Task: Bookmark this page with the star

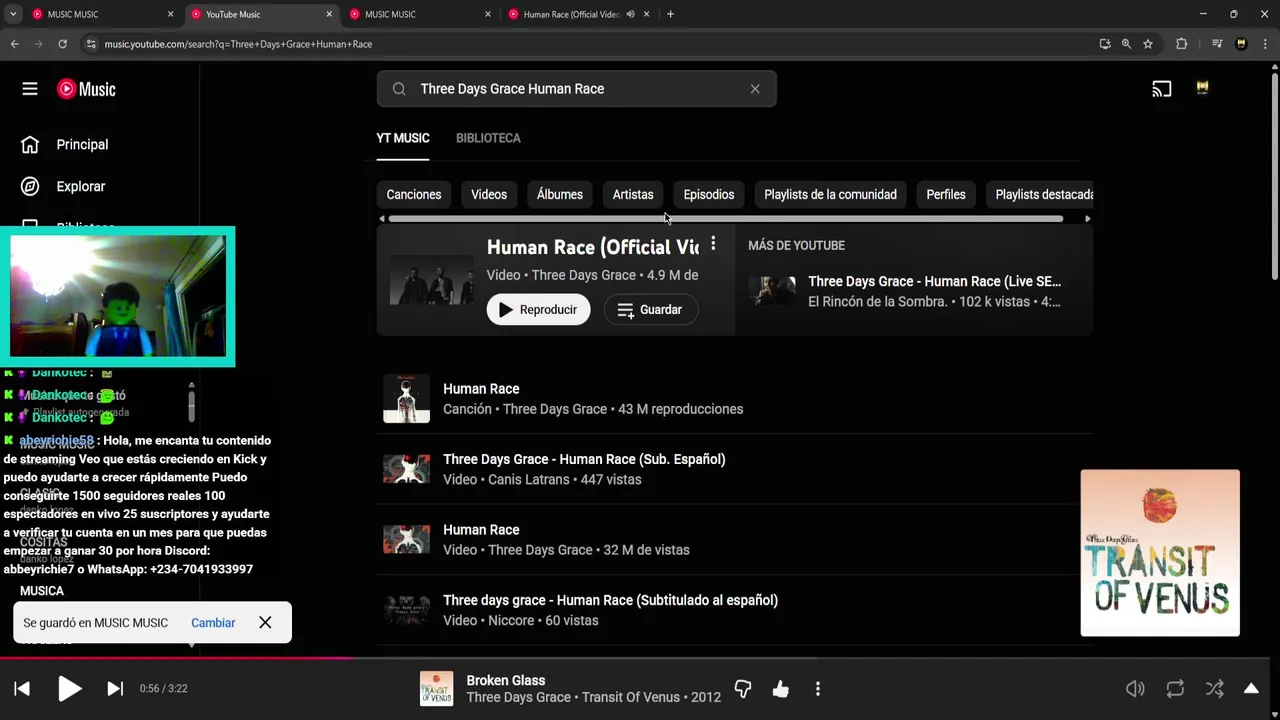Action: pyautogui.click(x=1148, y=44)
